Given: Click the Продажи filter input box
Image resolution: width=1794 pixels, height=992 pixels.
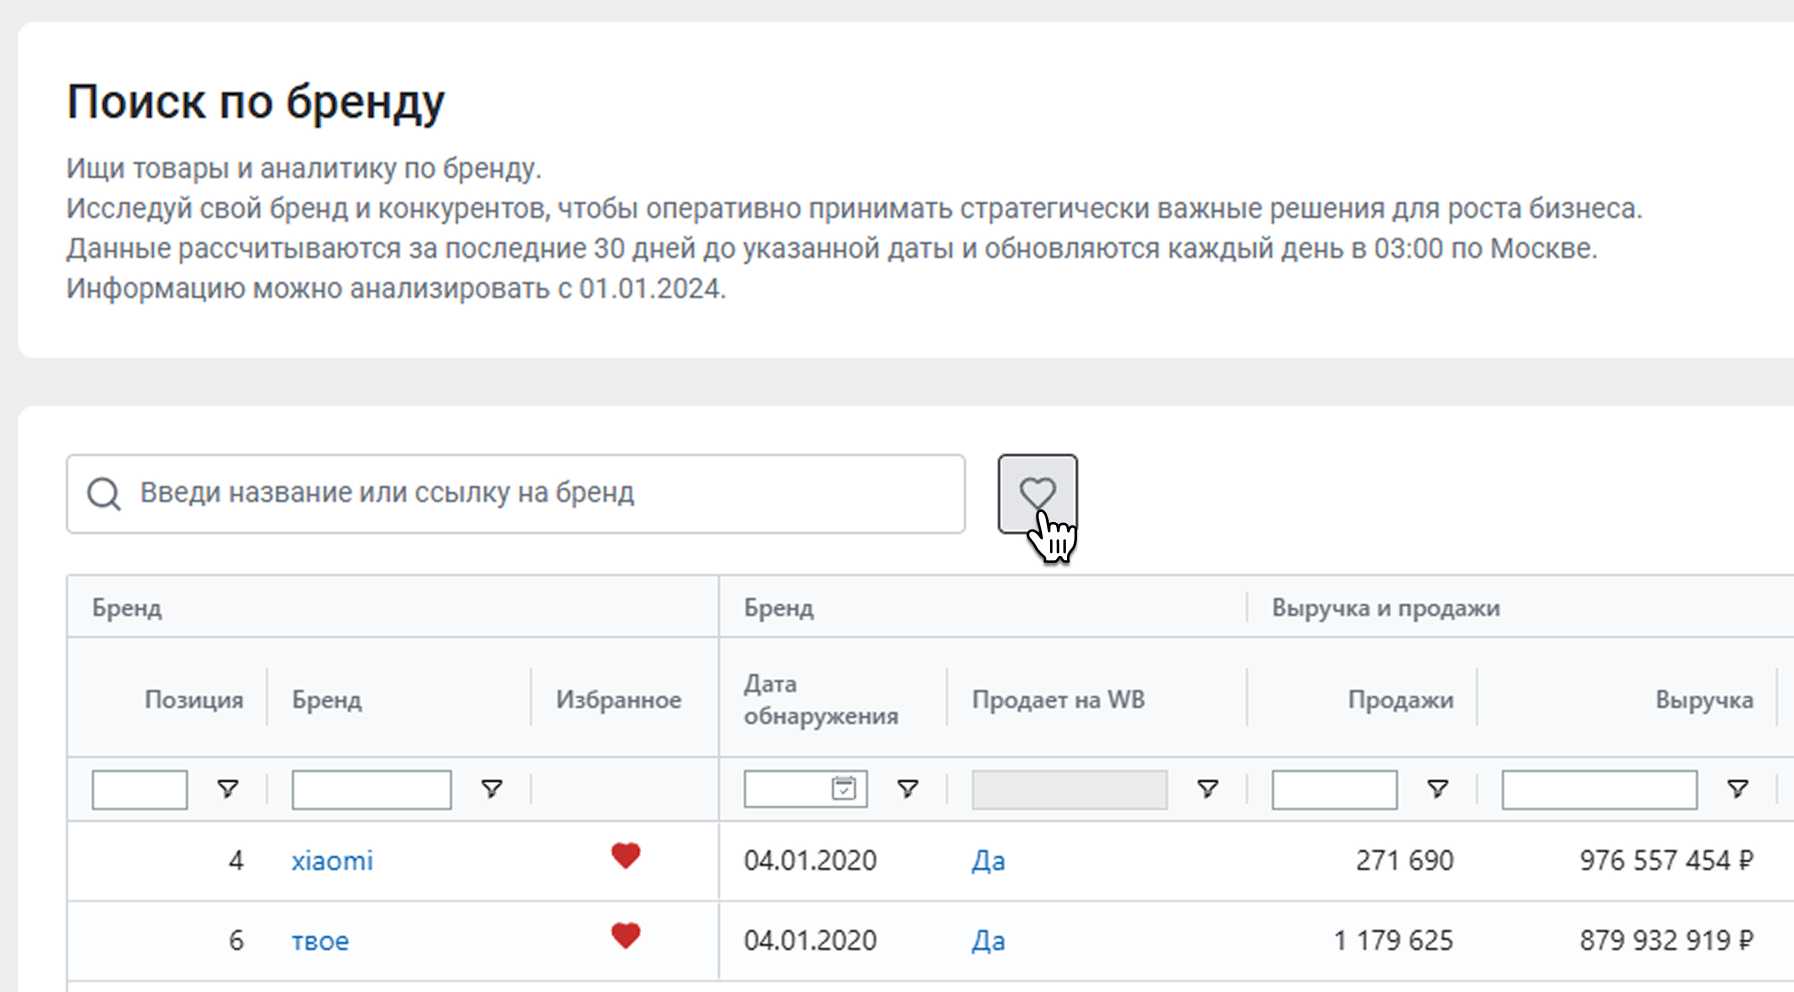Looking at the screenshot, I should point(1334,789).
